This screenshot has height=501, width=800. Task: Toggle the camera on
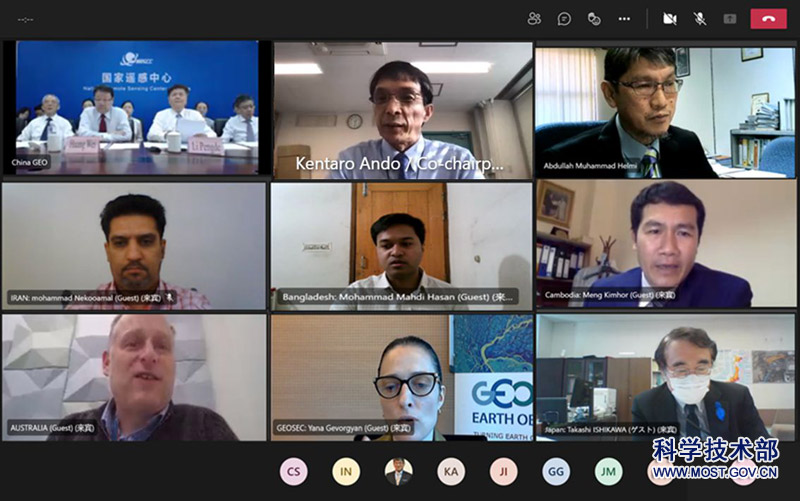669,19
